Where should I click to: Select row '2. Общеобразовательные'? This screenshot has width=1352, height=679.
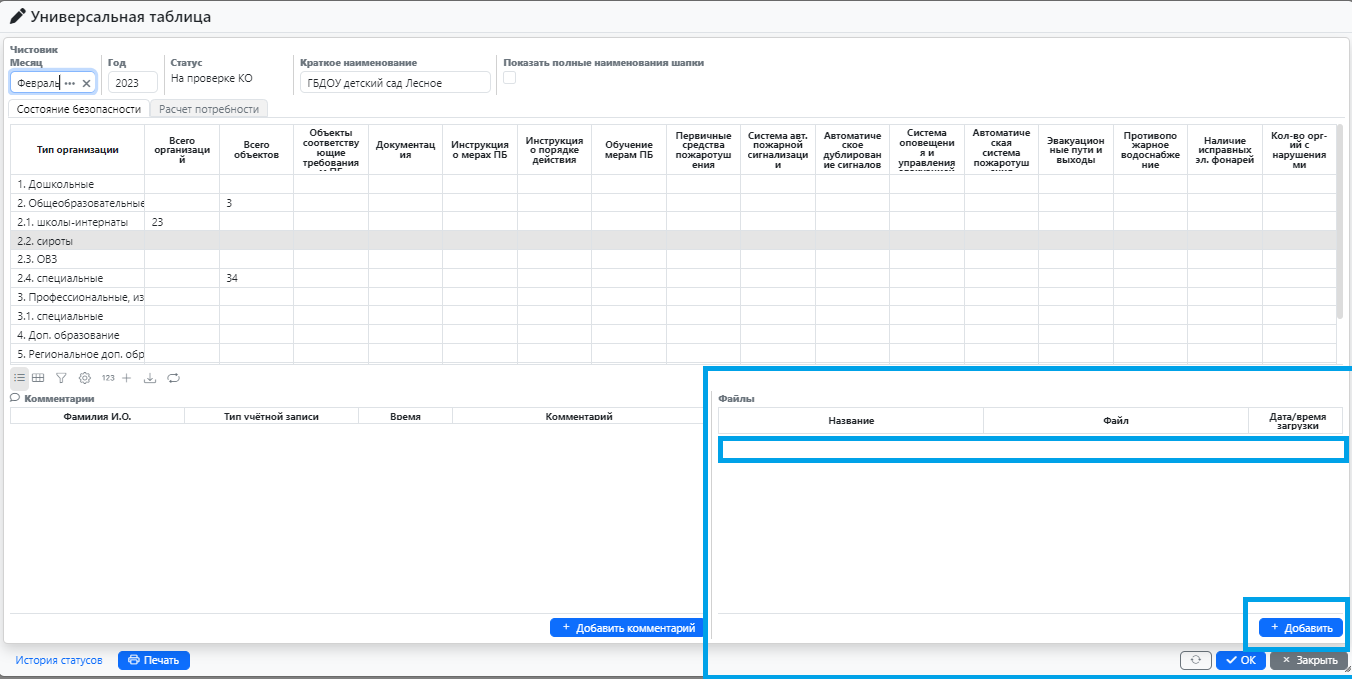point(674,203)
